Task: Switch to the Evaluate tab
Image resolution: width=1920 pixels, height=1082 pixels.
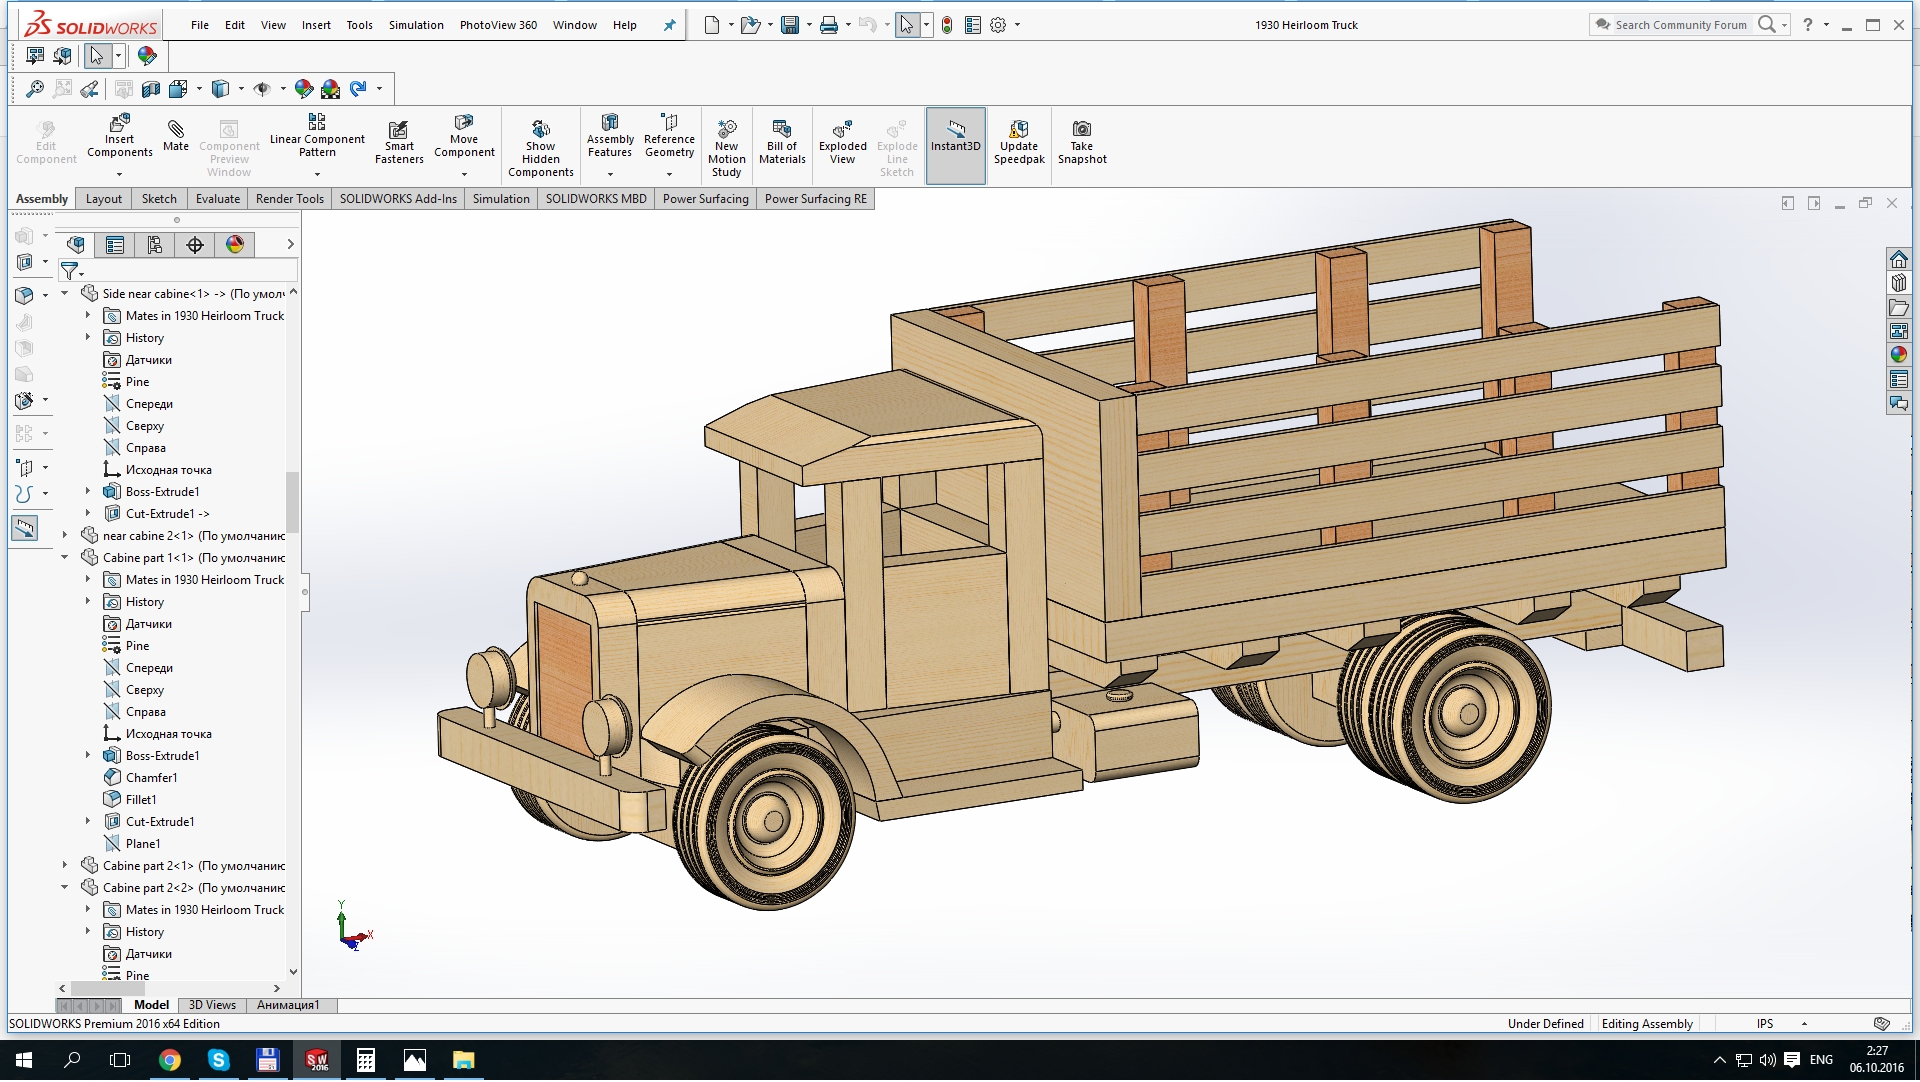Action: coord(217,199)
